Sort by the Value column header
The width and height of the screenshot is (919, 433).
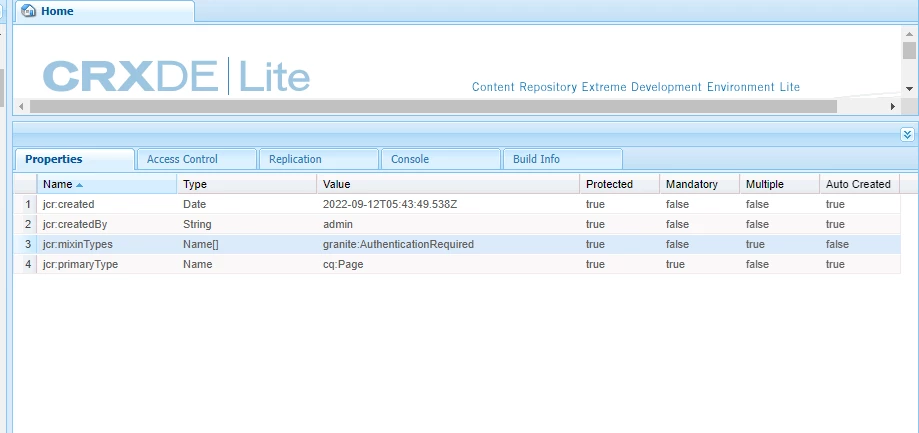[x=448, y=184]
